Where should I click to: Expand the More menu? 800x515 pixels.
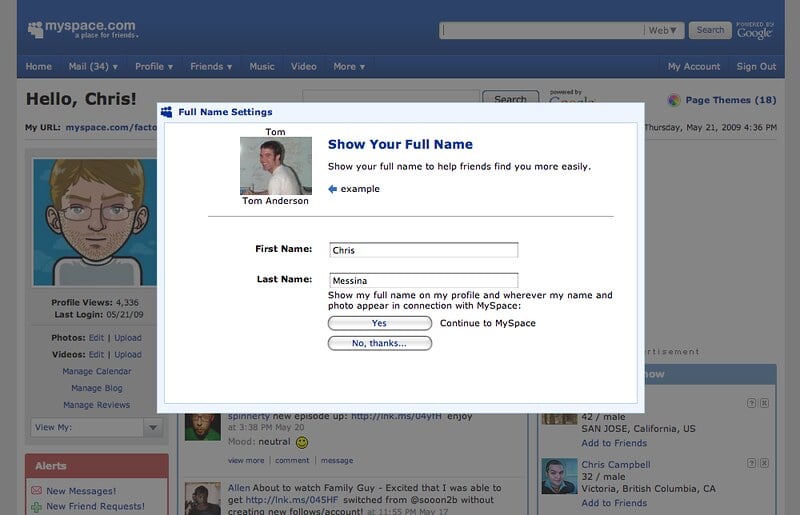349,66
